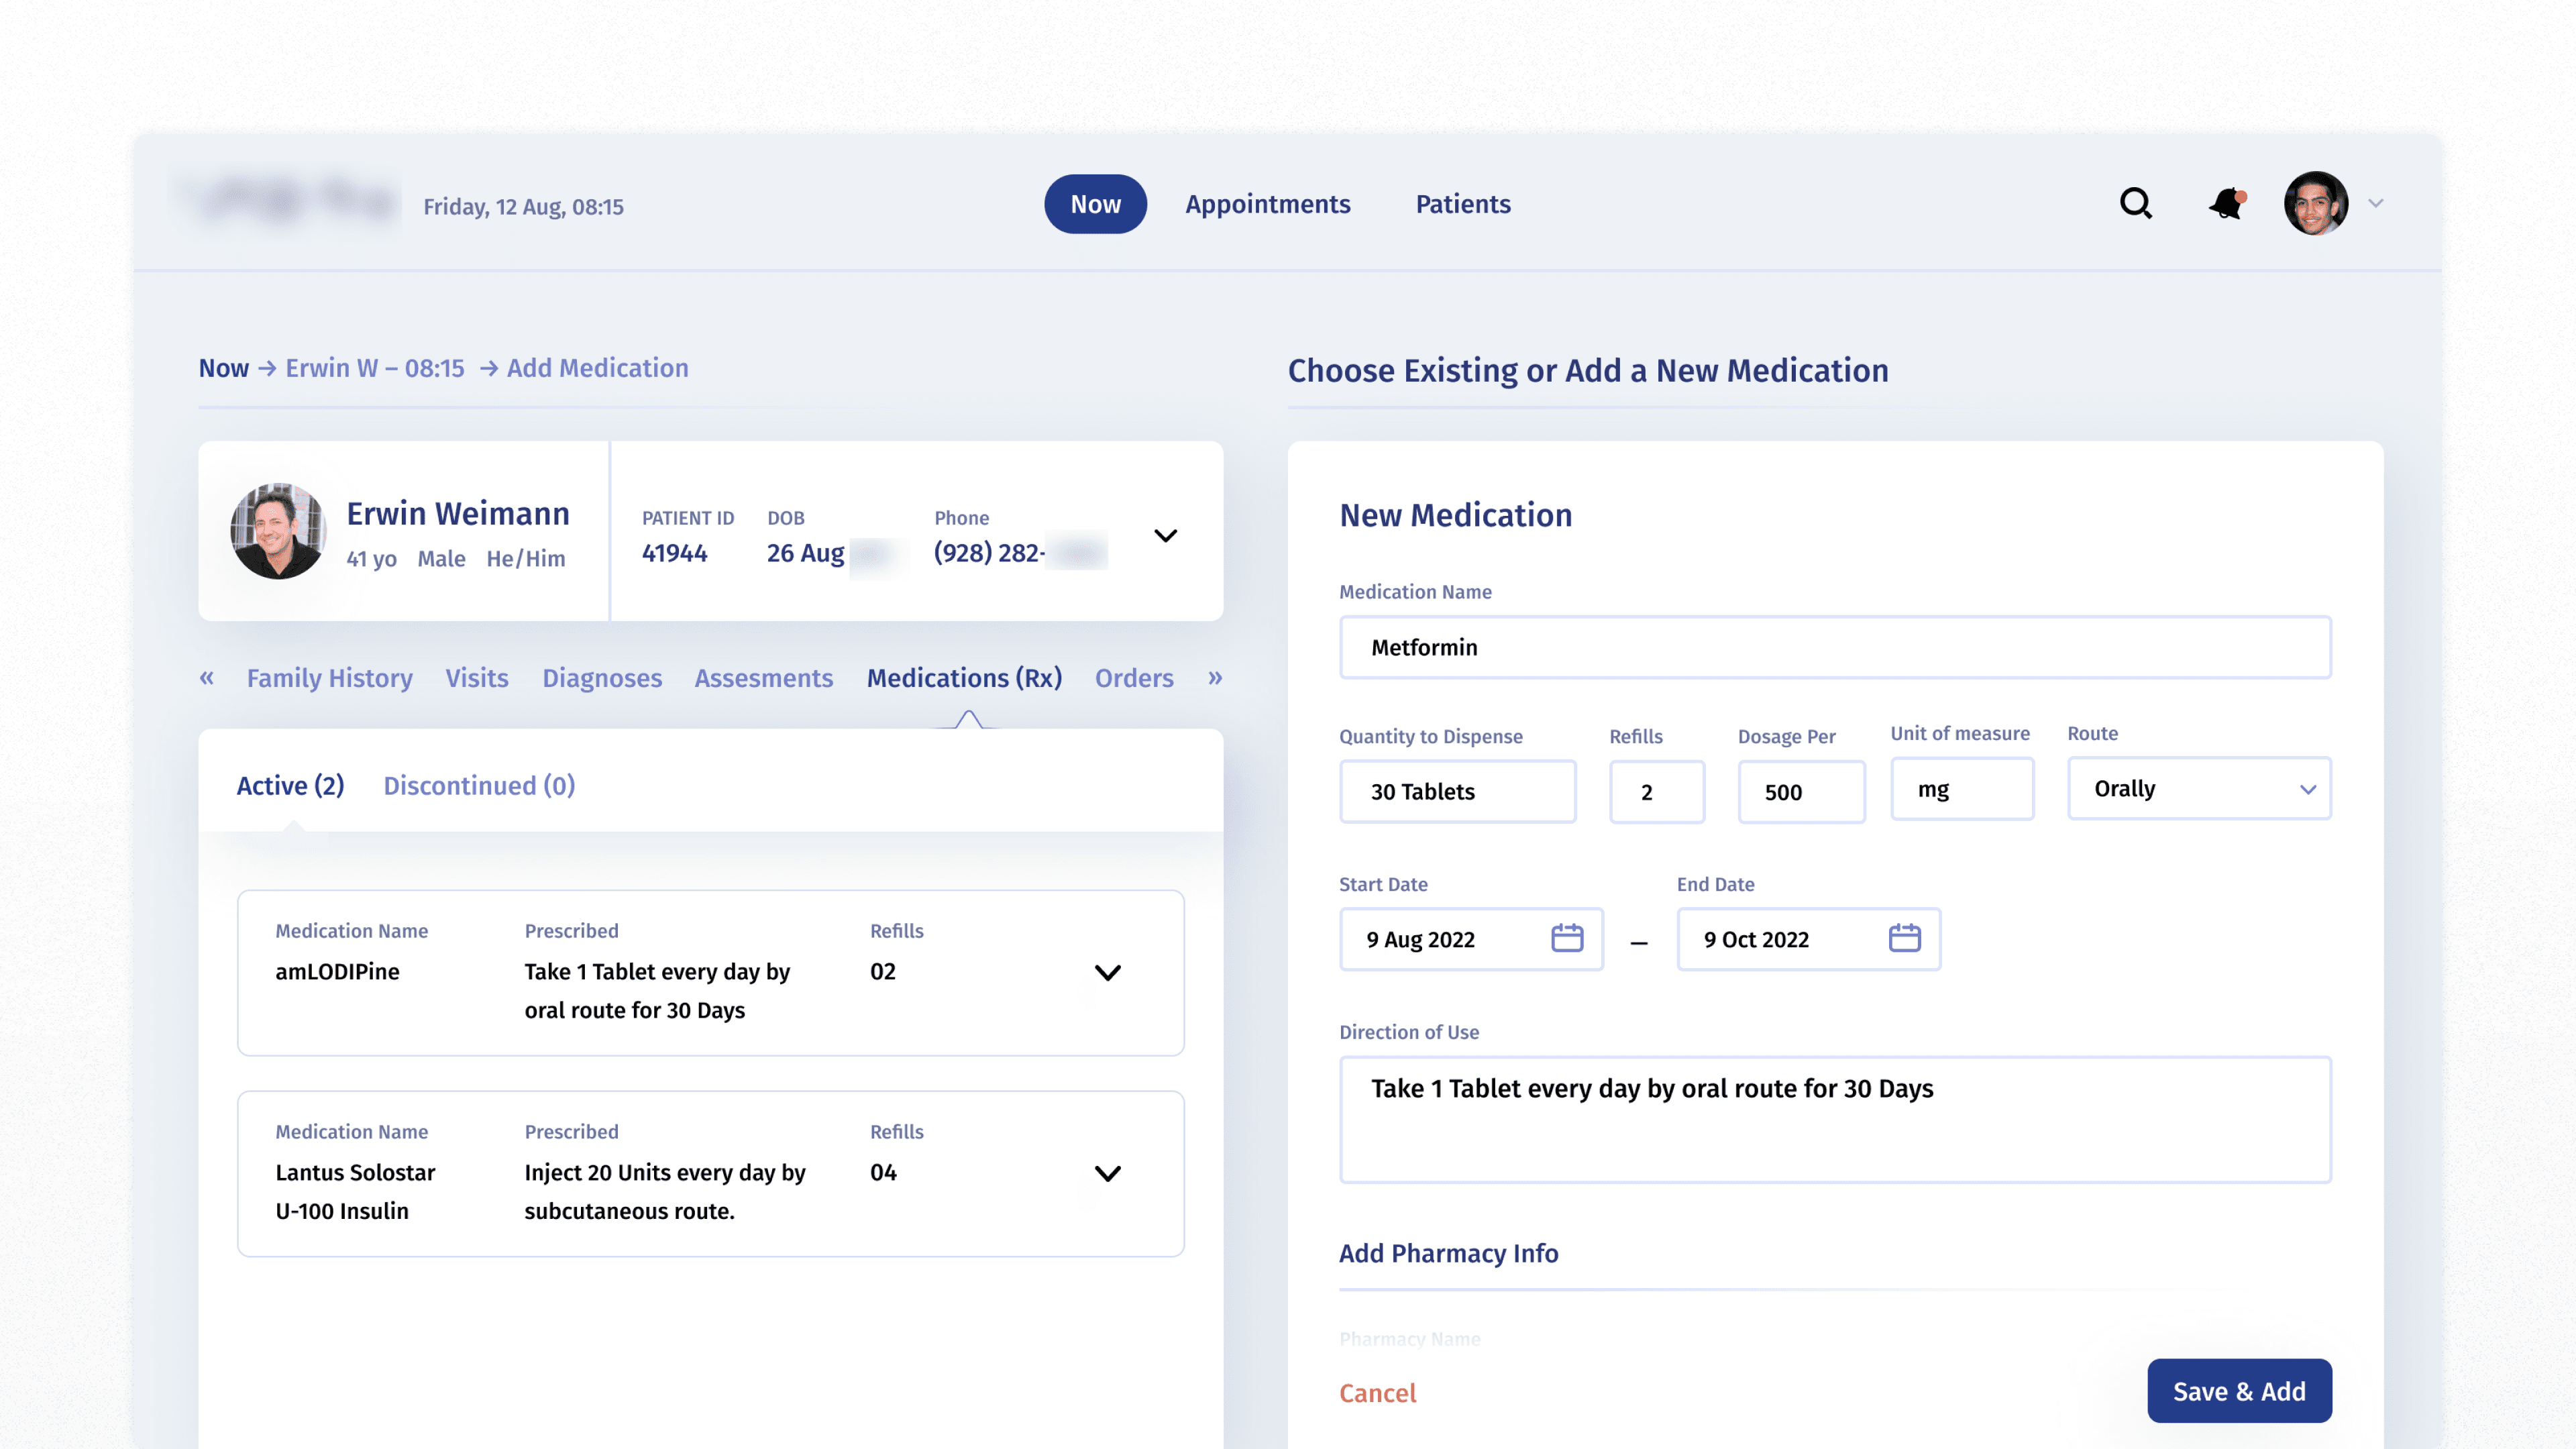This screenshot has width=2576, height=1449.
Task: Click the Quantity to Dispense field
Action: (x=1457, y=792)
